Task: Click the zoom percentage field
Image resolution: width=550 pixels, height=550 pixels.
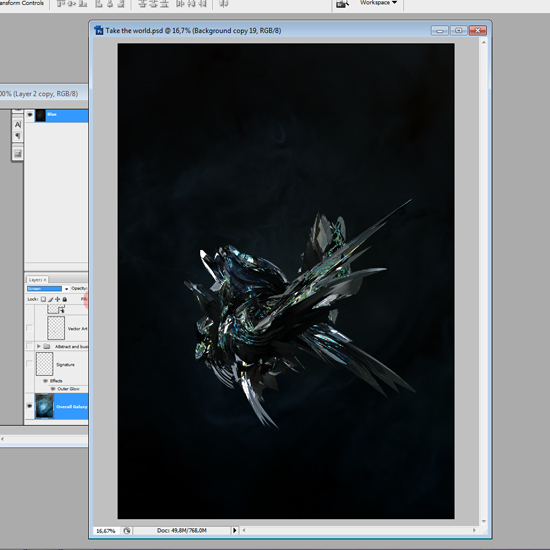Action: pyautogui.click(x=106, y=531)
